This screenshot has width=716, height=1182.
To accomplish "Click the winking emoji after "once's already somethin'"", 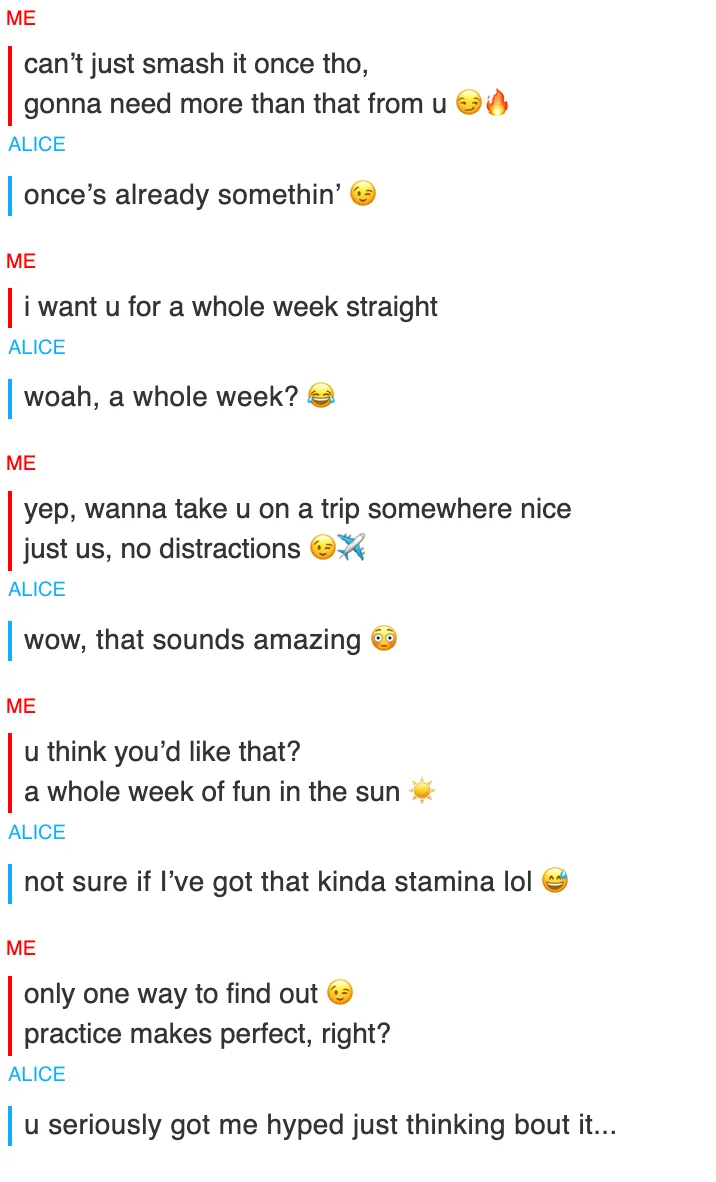I will [x=363, y=194].
